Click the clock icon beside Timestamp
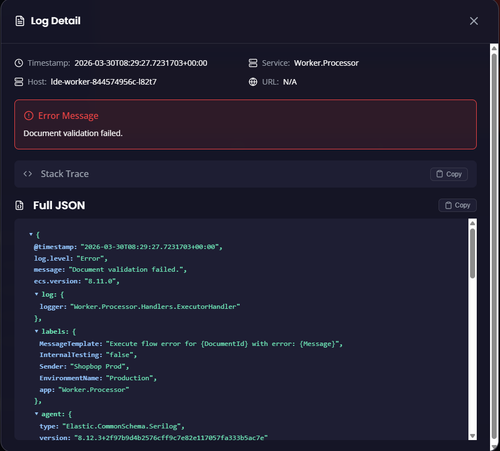The image size is (500, 451). (x=19, y=63)
